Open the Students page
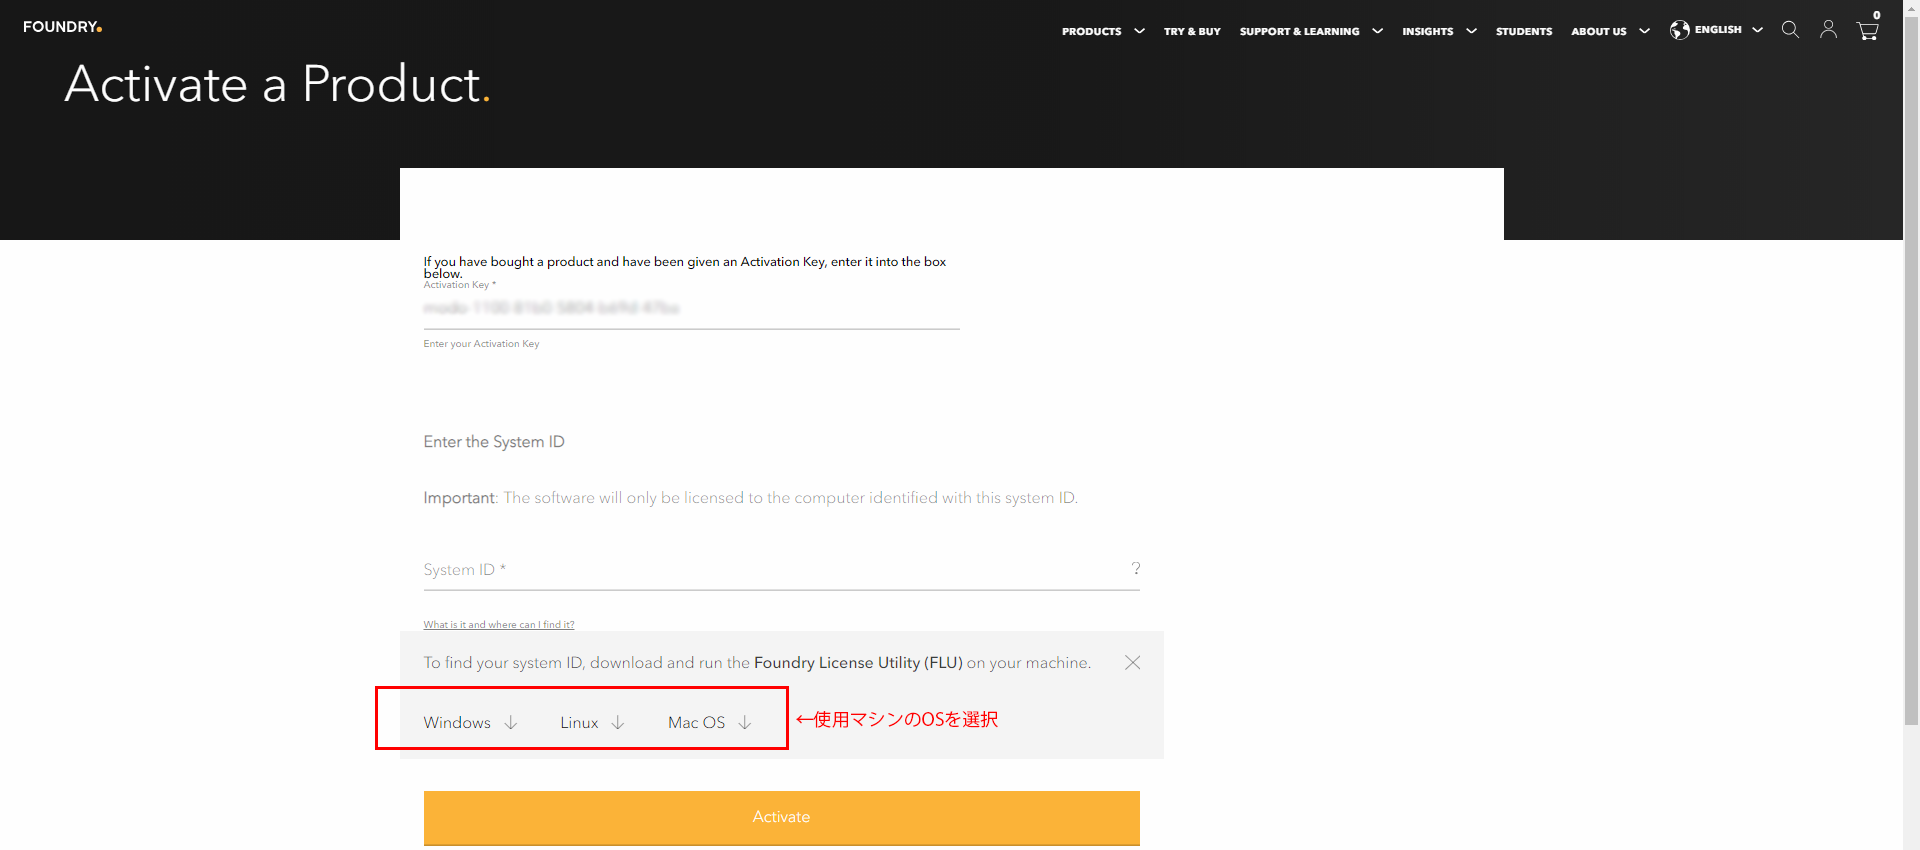This screenshot has width=1920, height=850. 1524,31
